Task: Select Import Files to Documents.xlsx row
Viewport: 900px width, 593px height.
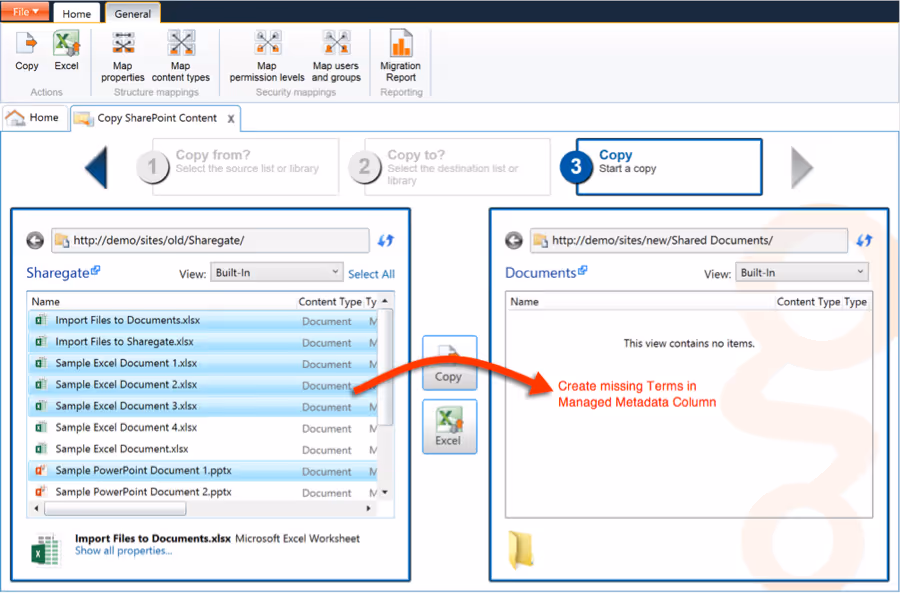Action: click(x=203, y=320)
